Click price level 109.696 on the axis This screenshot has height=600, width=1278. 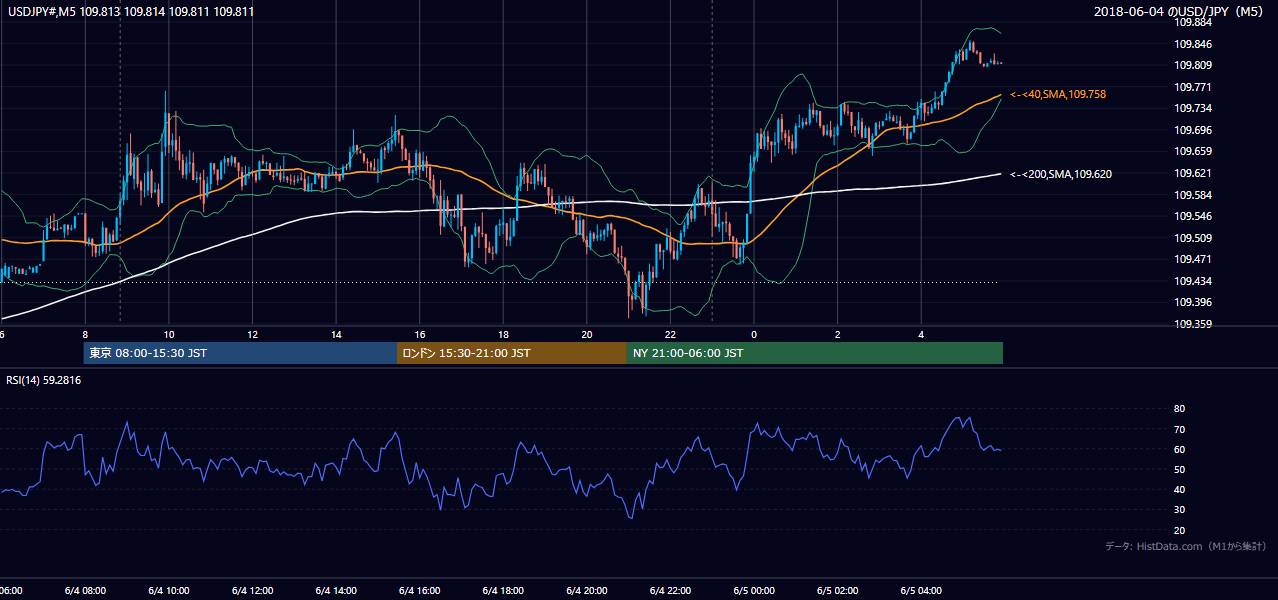coord(1193,130)
